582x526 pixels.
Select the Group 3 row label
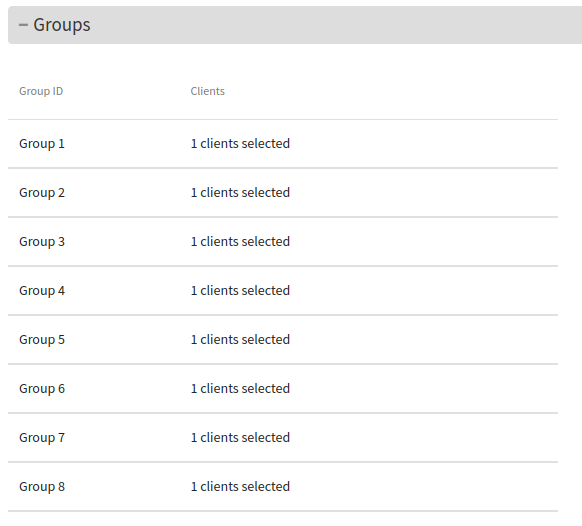pos(42,242)
